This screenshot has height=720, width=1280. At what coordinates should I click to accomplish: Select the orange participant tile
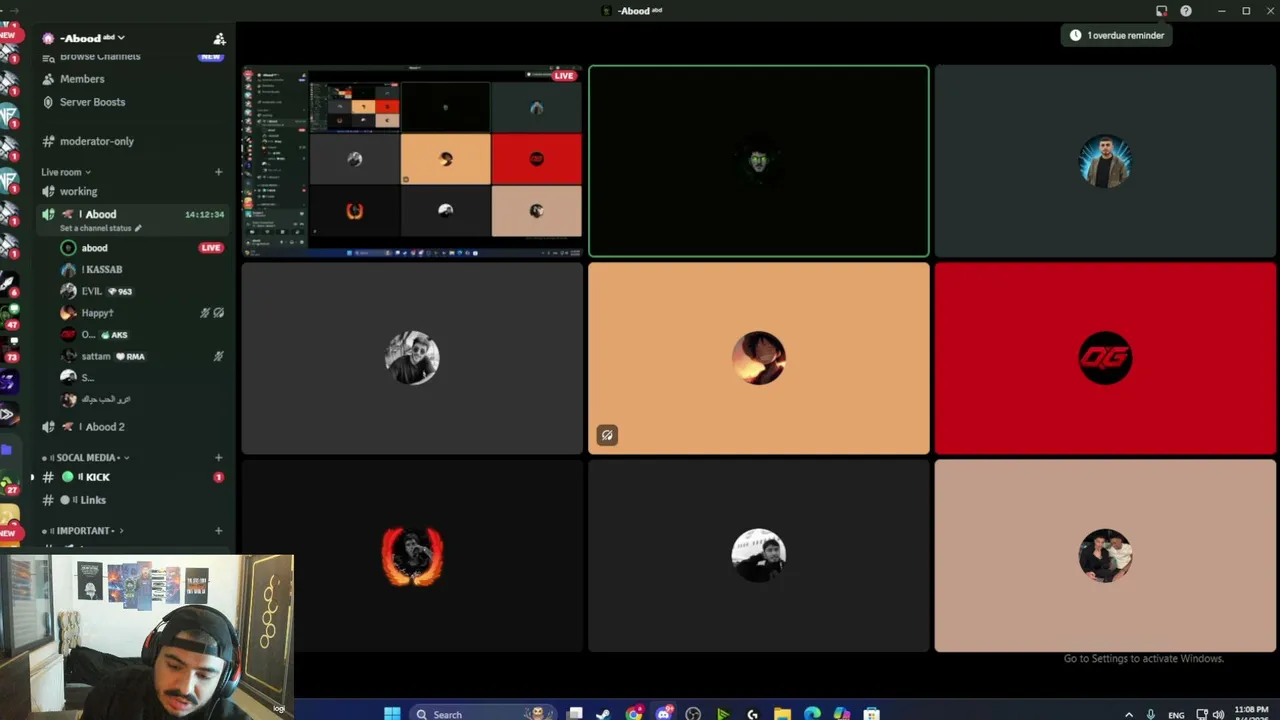tap(758, 358)
